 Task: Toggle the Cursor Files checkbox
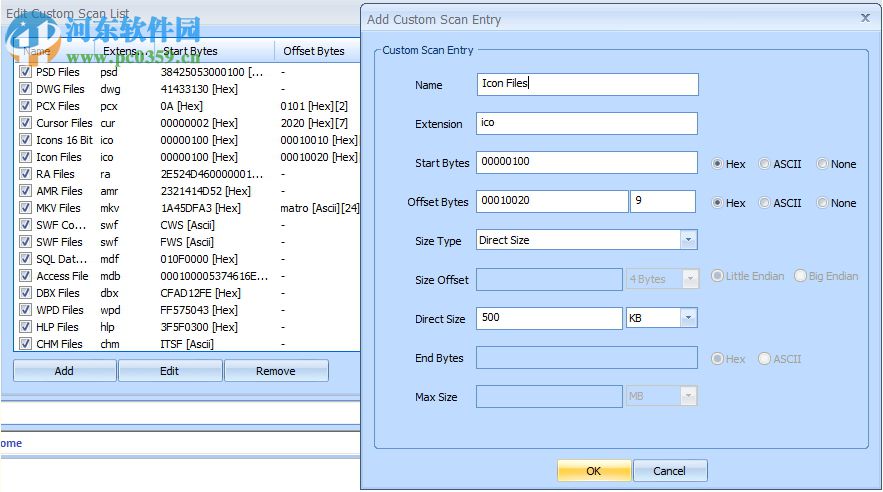click(x=25, y=122)
